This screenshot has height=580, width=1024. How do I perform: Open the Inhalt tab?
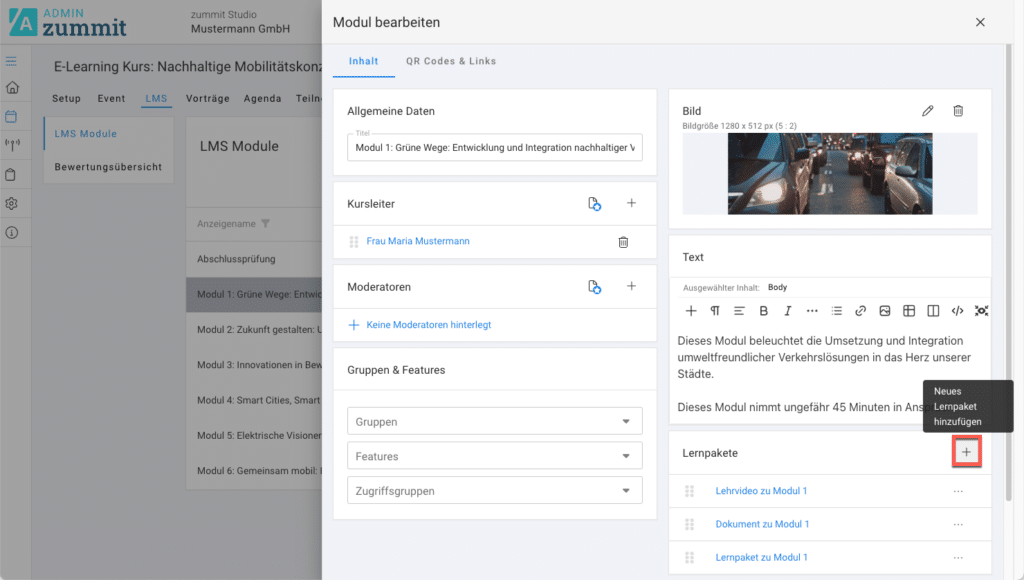(x=363, y=61)
